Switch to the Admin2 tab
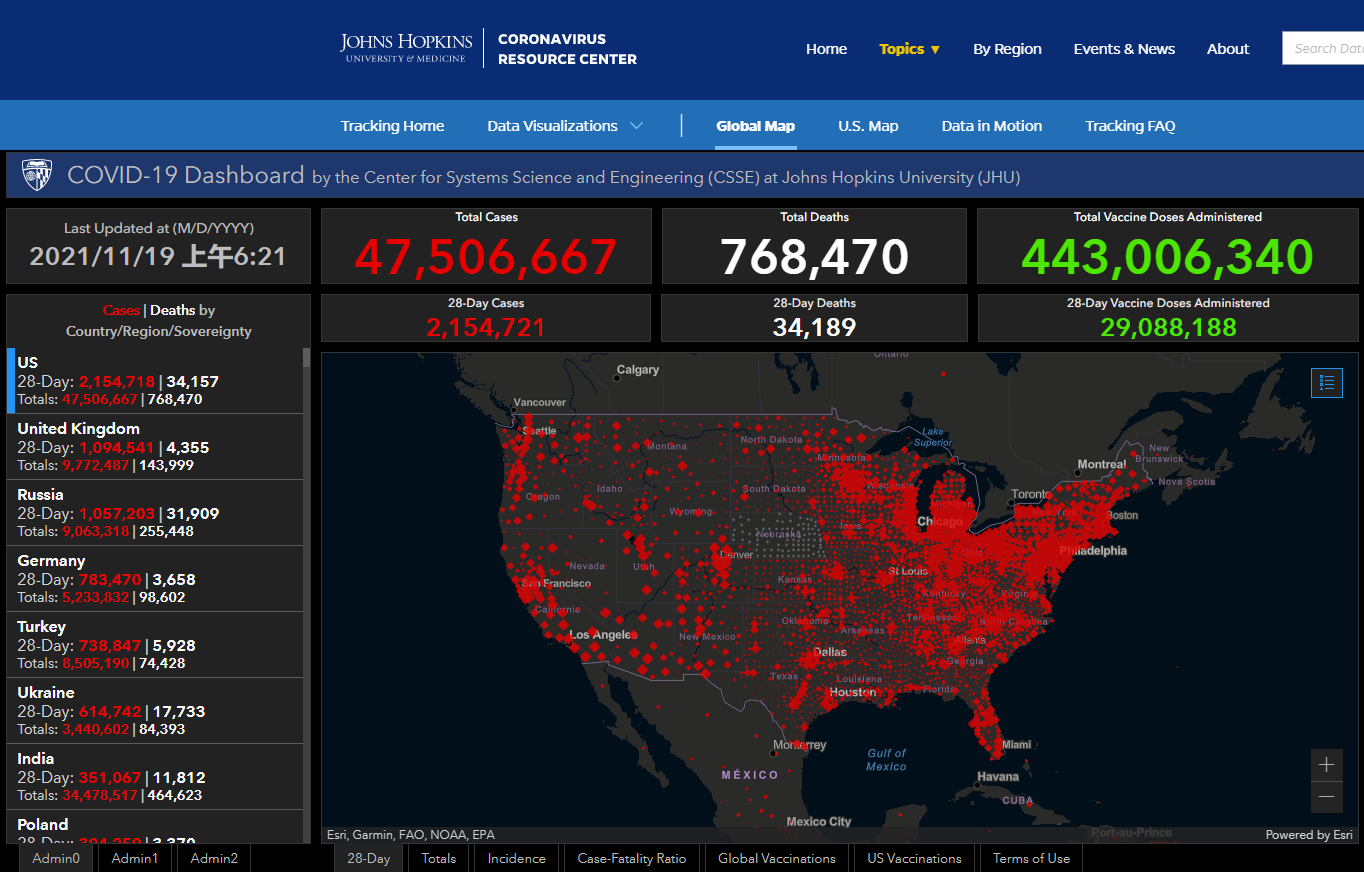This screenshot has width=1364, height=872. pos(214,858)
